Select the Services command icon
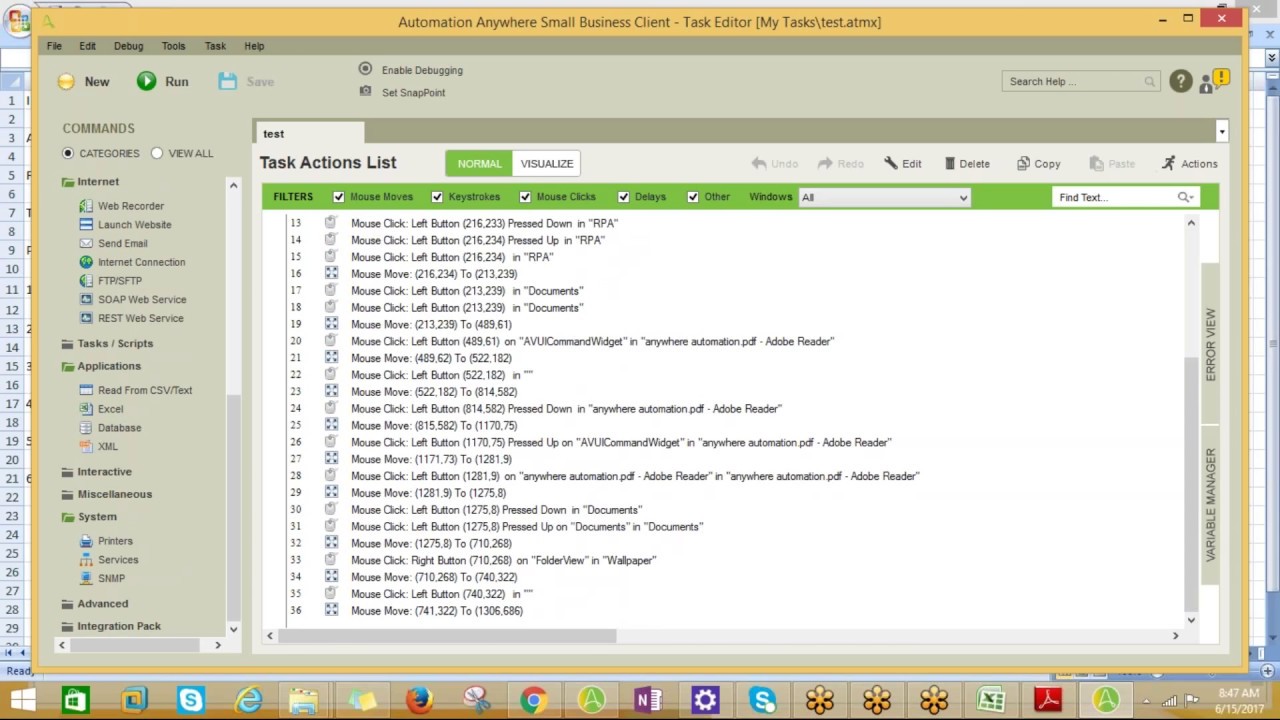The height and width of the screenshot is (720, 1280). tap(86, 560)
